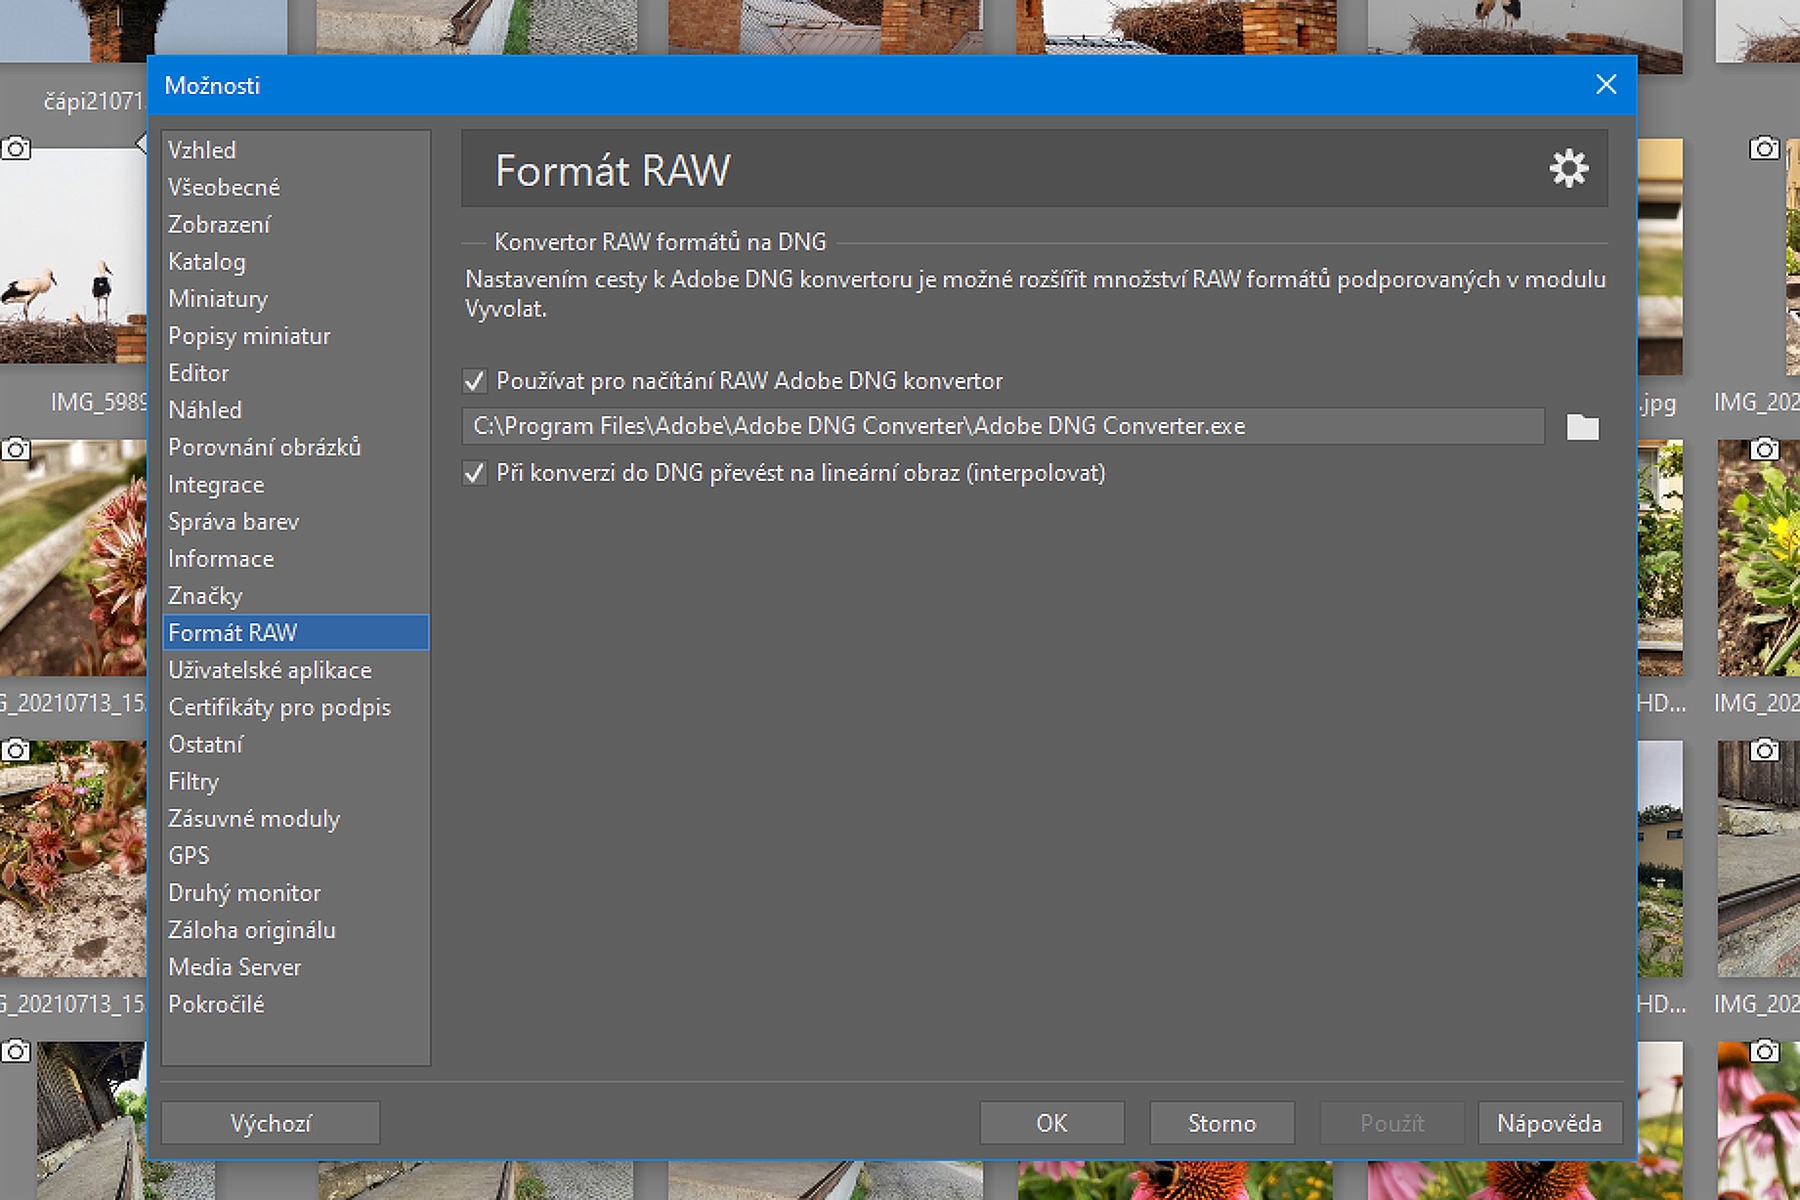This screenshot has width=1800, height=1200.
Task: Uncheck linear image conversion (interpolovat) checkbox
Action: point(475,473)
